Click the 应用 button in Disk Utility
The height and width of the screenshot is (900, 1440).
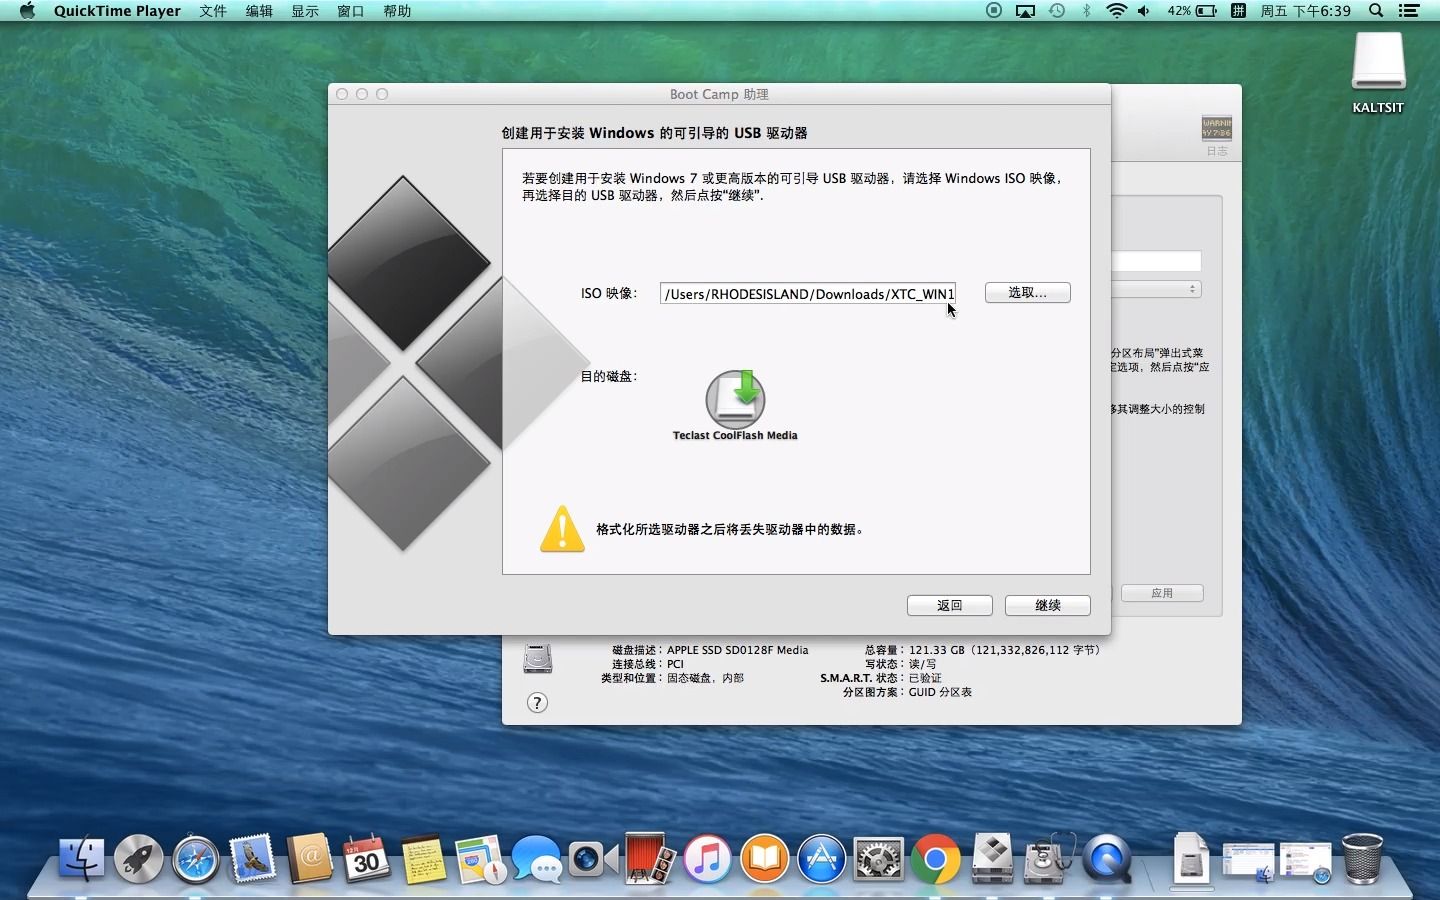click(x=1162, y=593)
